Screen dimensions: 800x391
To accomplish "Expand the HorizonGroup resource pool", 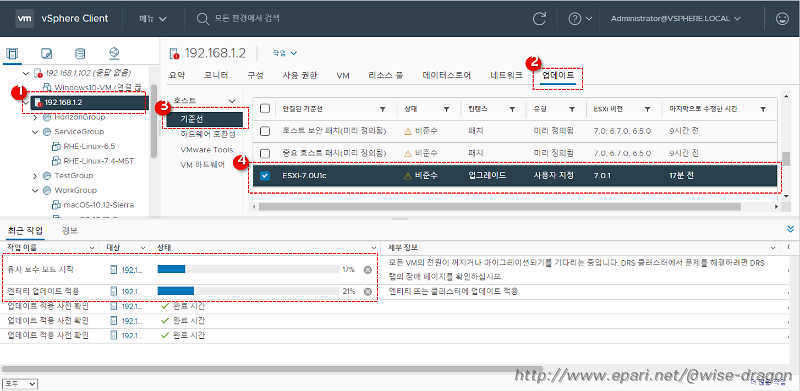I will 35,117.
